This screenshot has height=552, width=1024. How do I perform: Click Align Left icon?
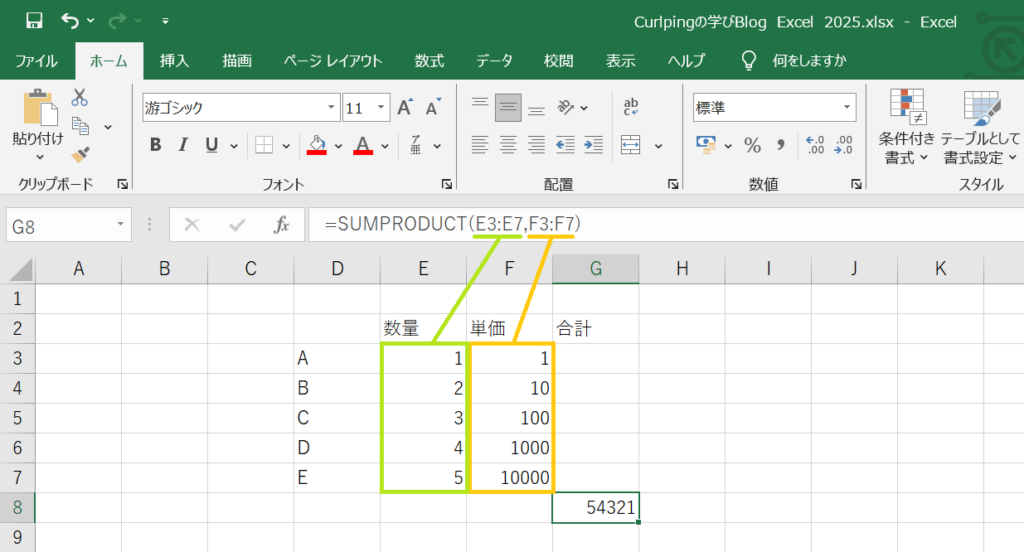(x=480, y=145)
